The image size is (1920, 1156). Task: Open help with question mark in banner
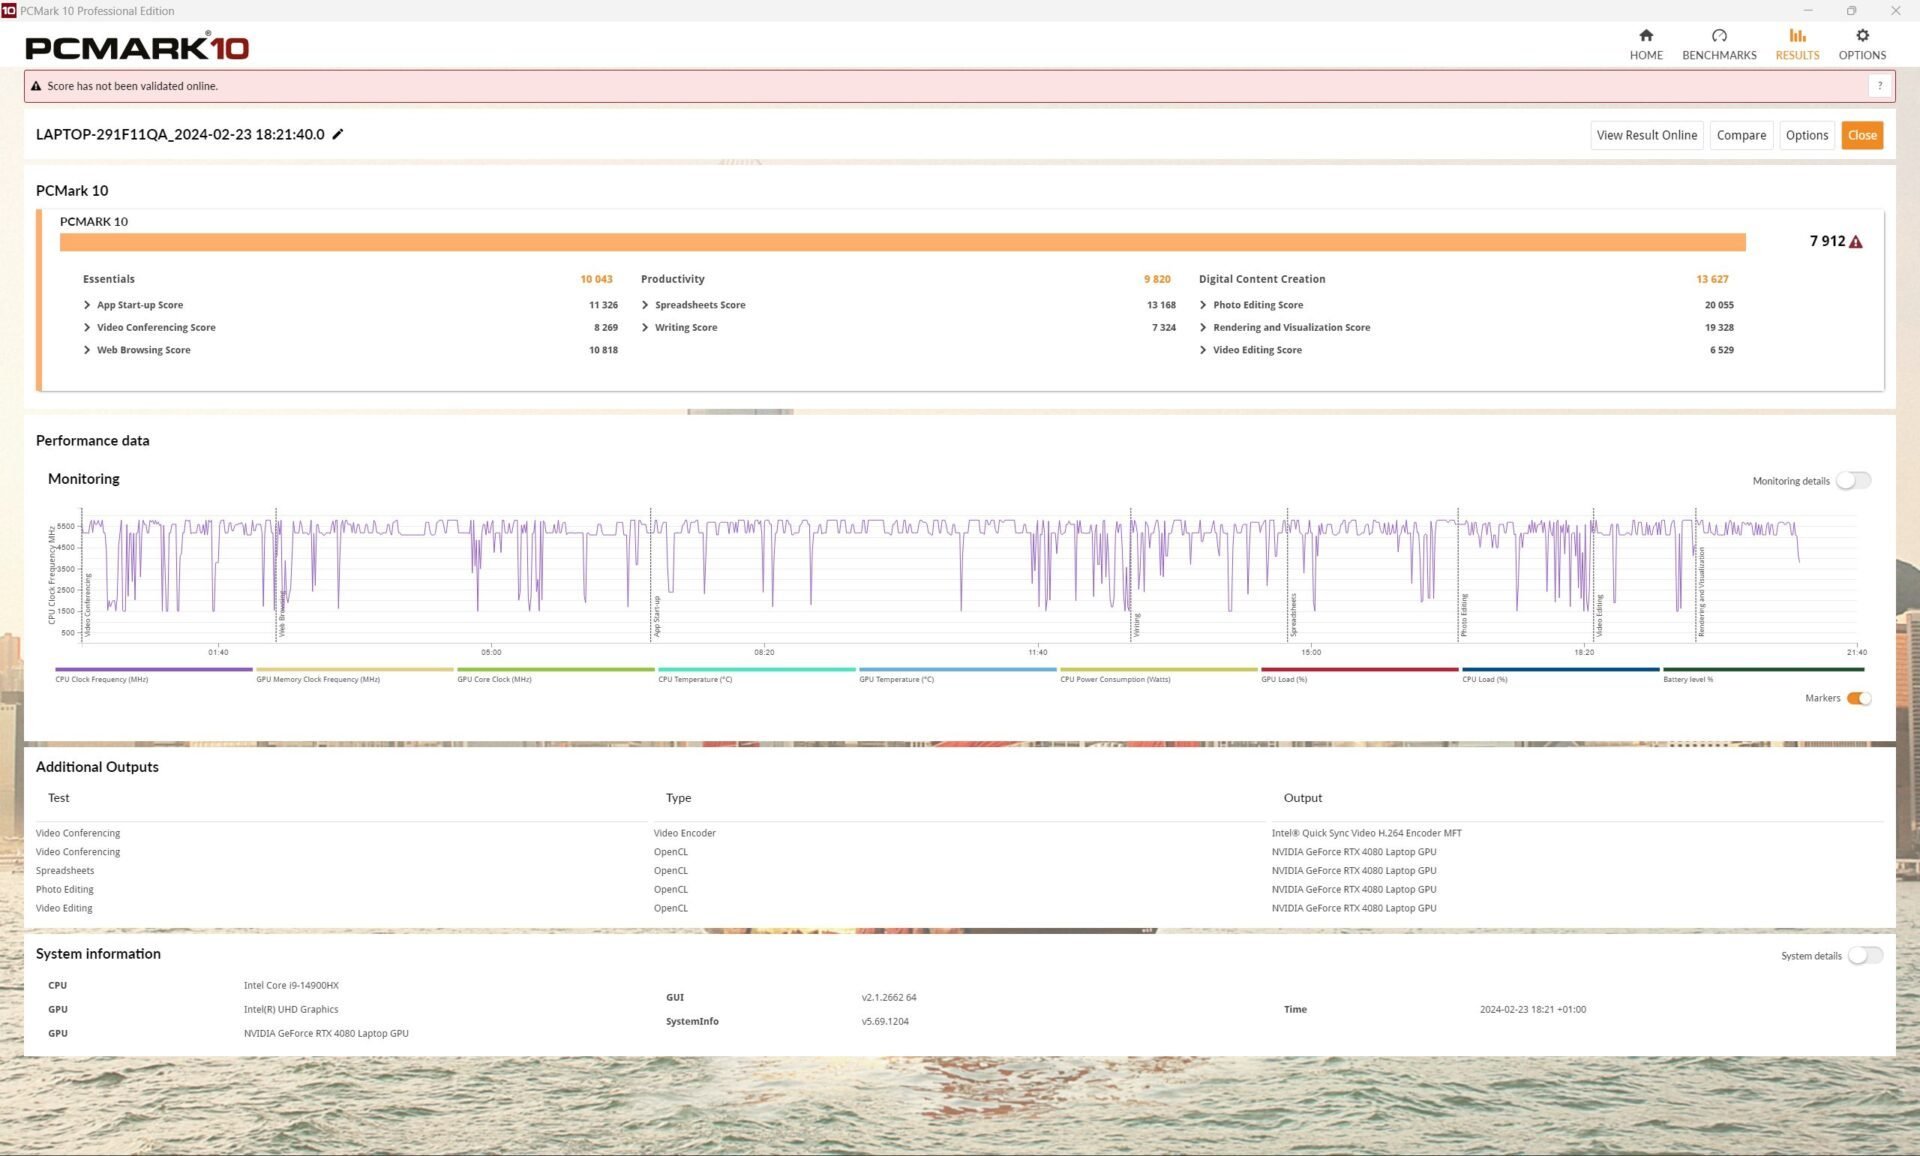pyautogui.click(x=1879, y=86)
